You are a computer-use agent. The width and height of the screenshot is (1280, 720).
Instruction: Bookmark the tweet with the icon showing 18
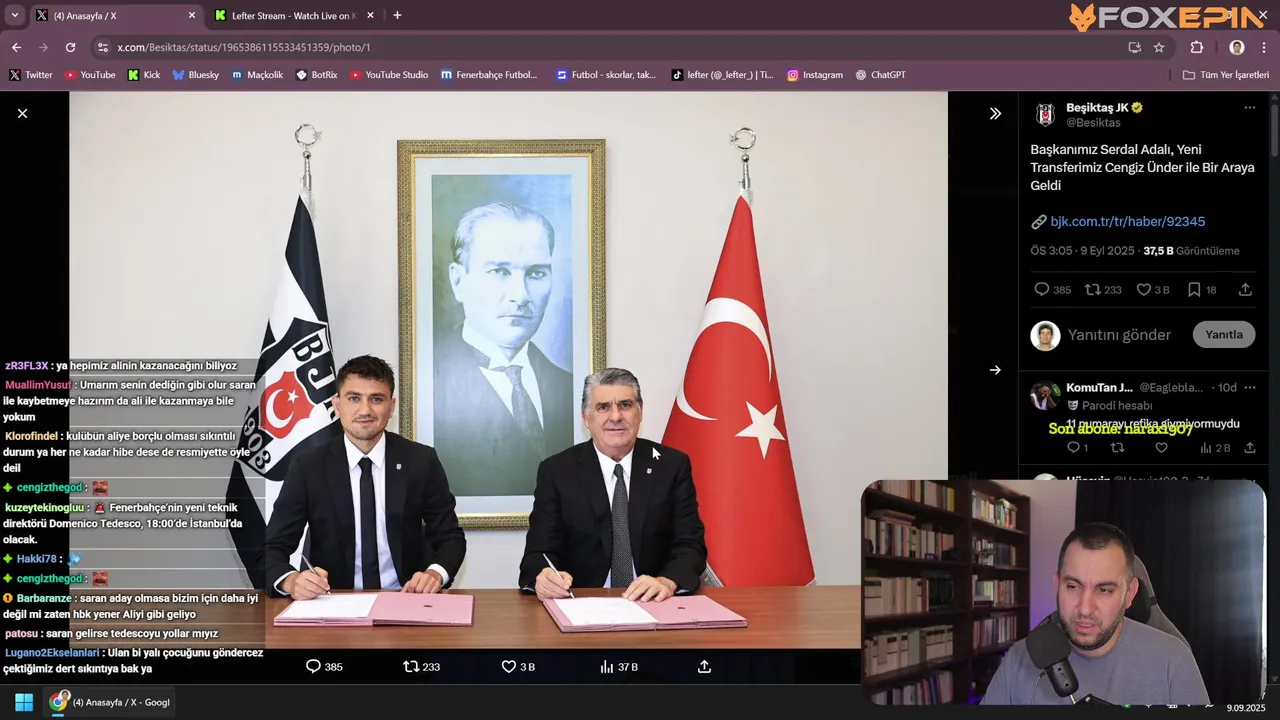1194,290
